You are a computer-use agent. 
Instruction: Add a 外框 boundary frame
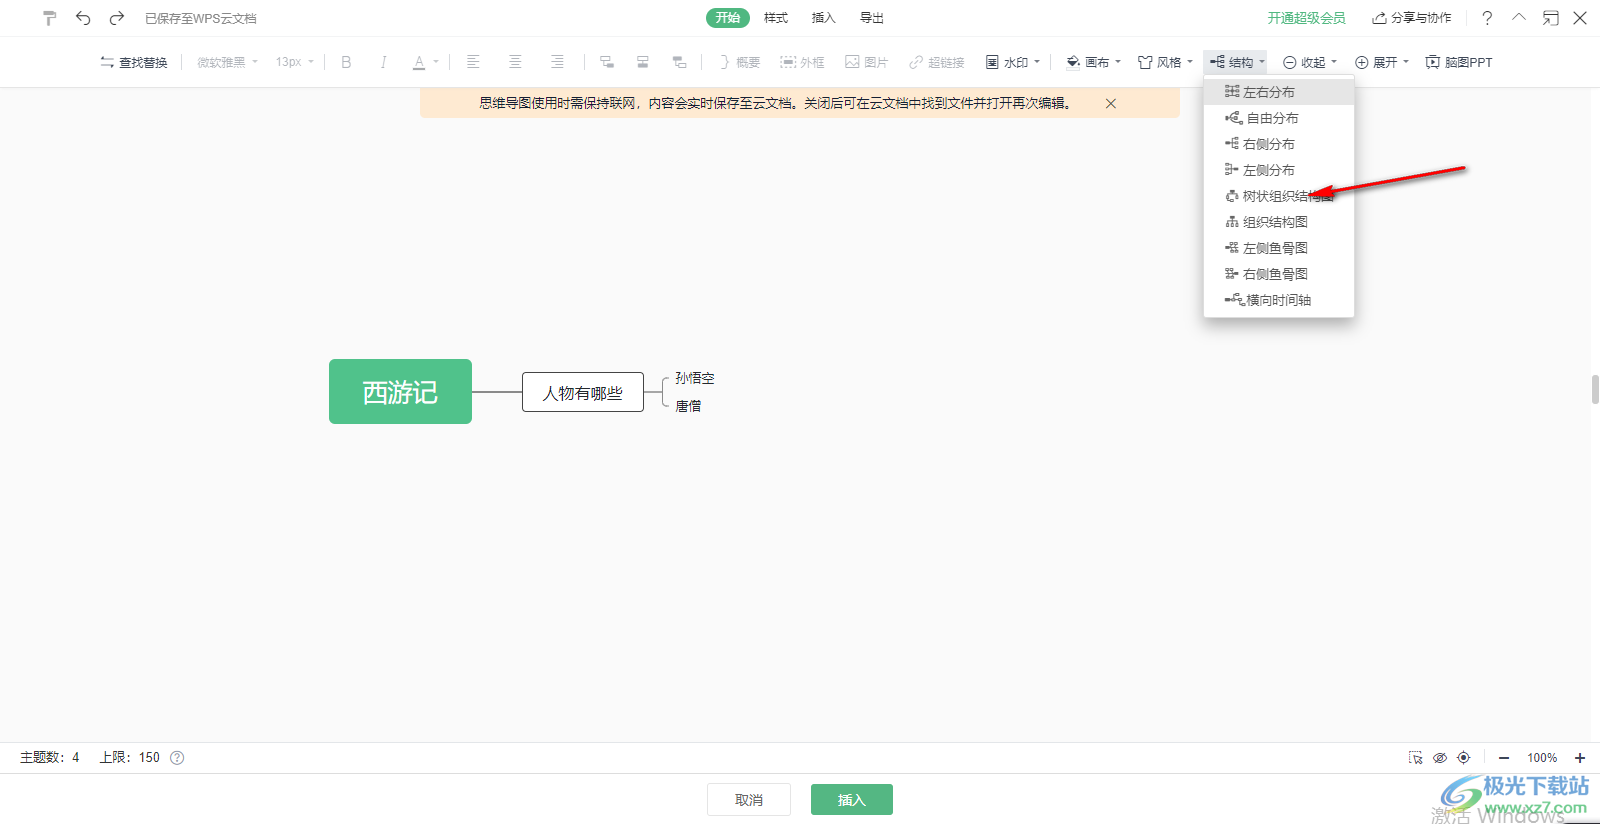pos(802,62)
